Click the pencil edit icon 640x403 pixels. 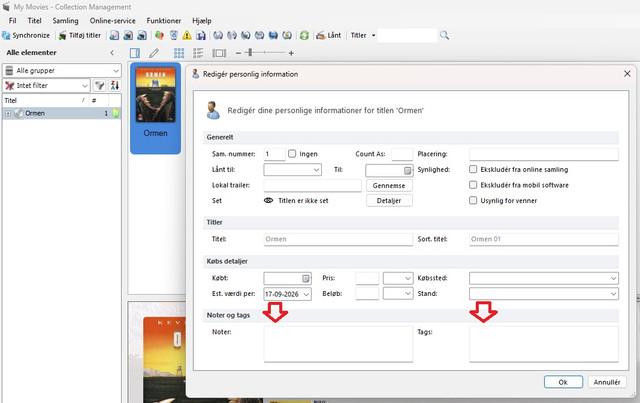[x=154, y=53]
